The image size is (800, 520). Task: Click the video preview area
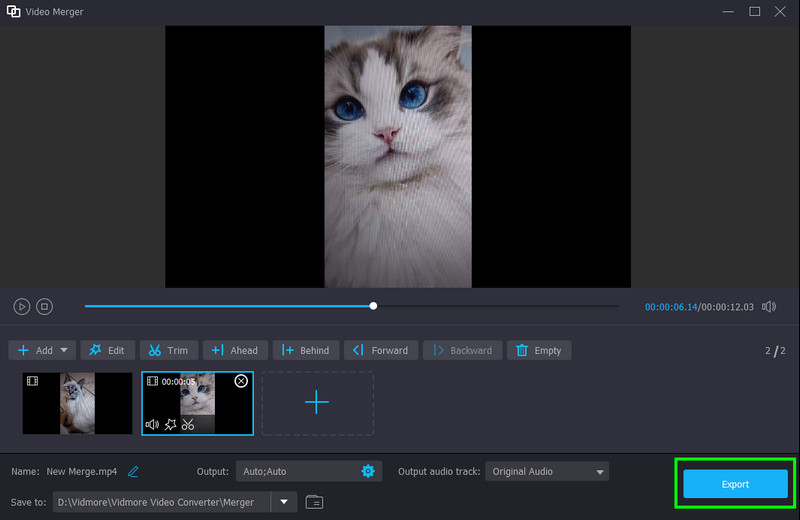(398, 157)
